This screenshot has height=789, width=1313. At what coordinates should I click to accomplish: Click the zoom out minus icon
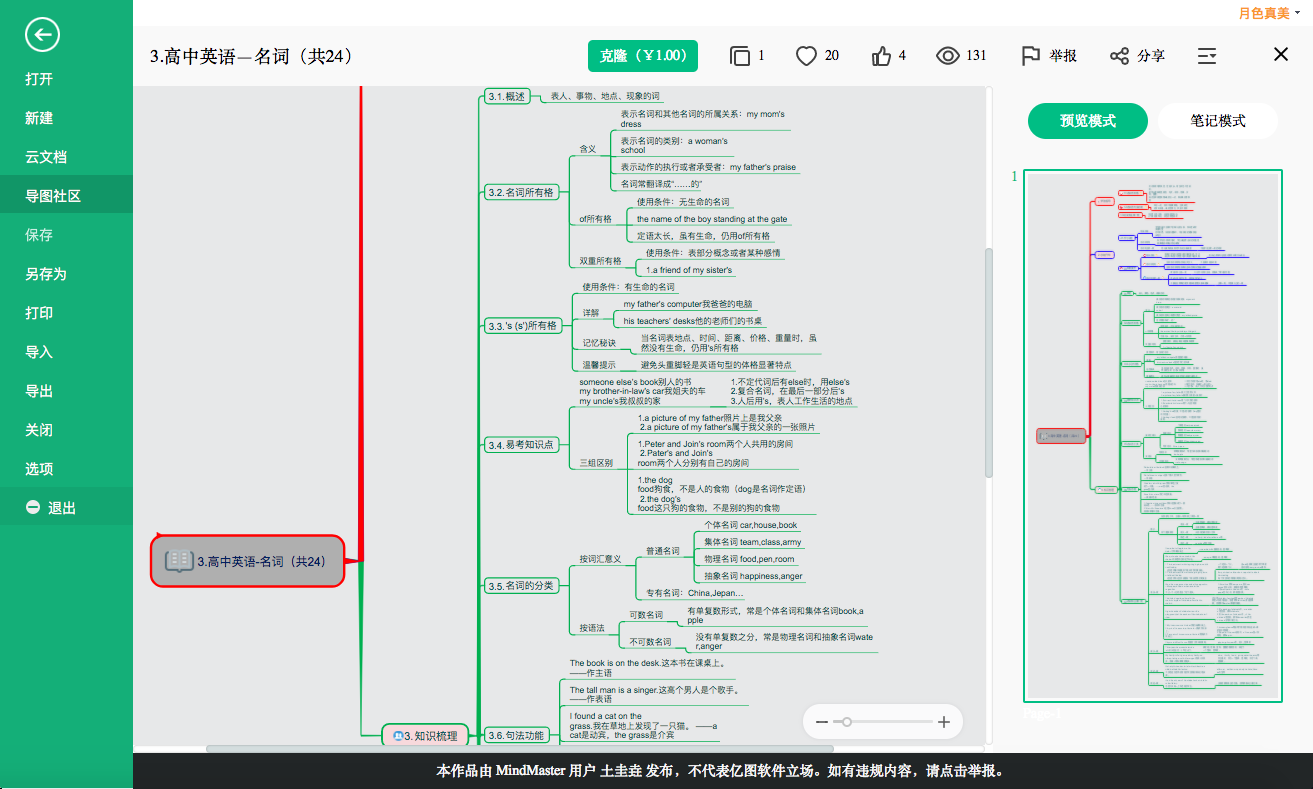coord(822,721)
